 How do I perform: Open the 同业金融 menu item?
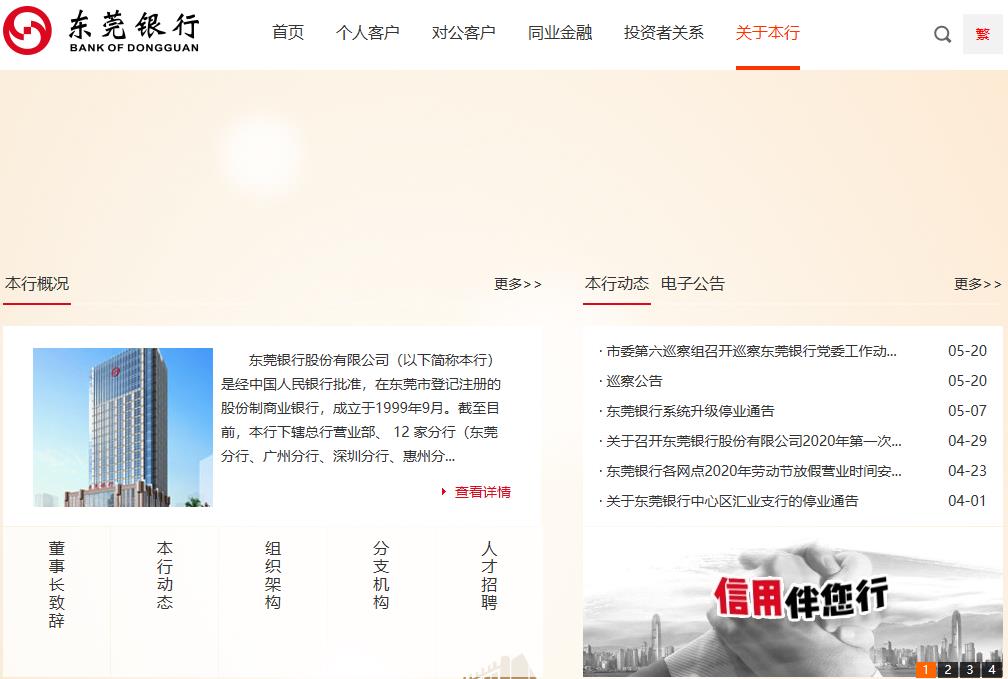(x=560, y=32)
